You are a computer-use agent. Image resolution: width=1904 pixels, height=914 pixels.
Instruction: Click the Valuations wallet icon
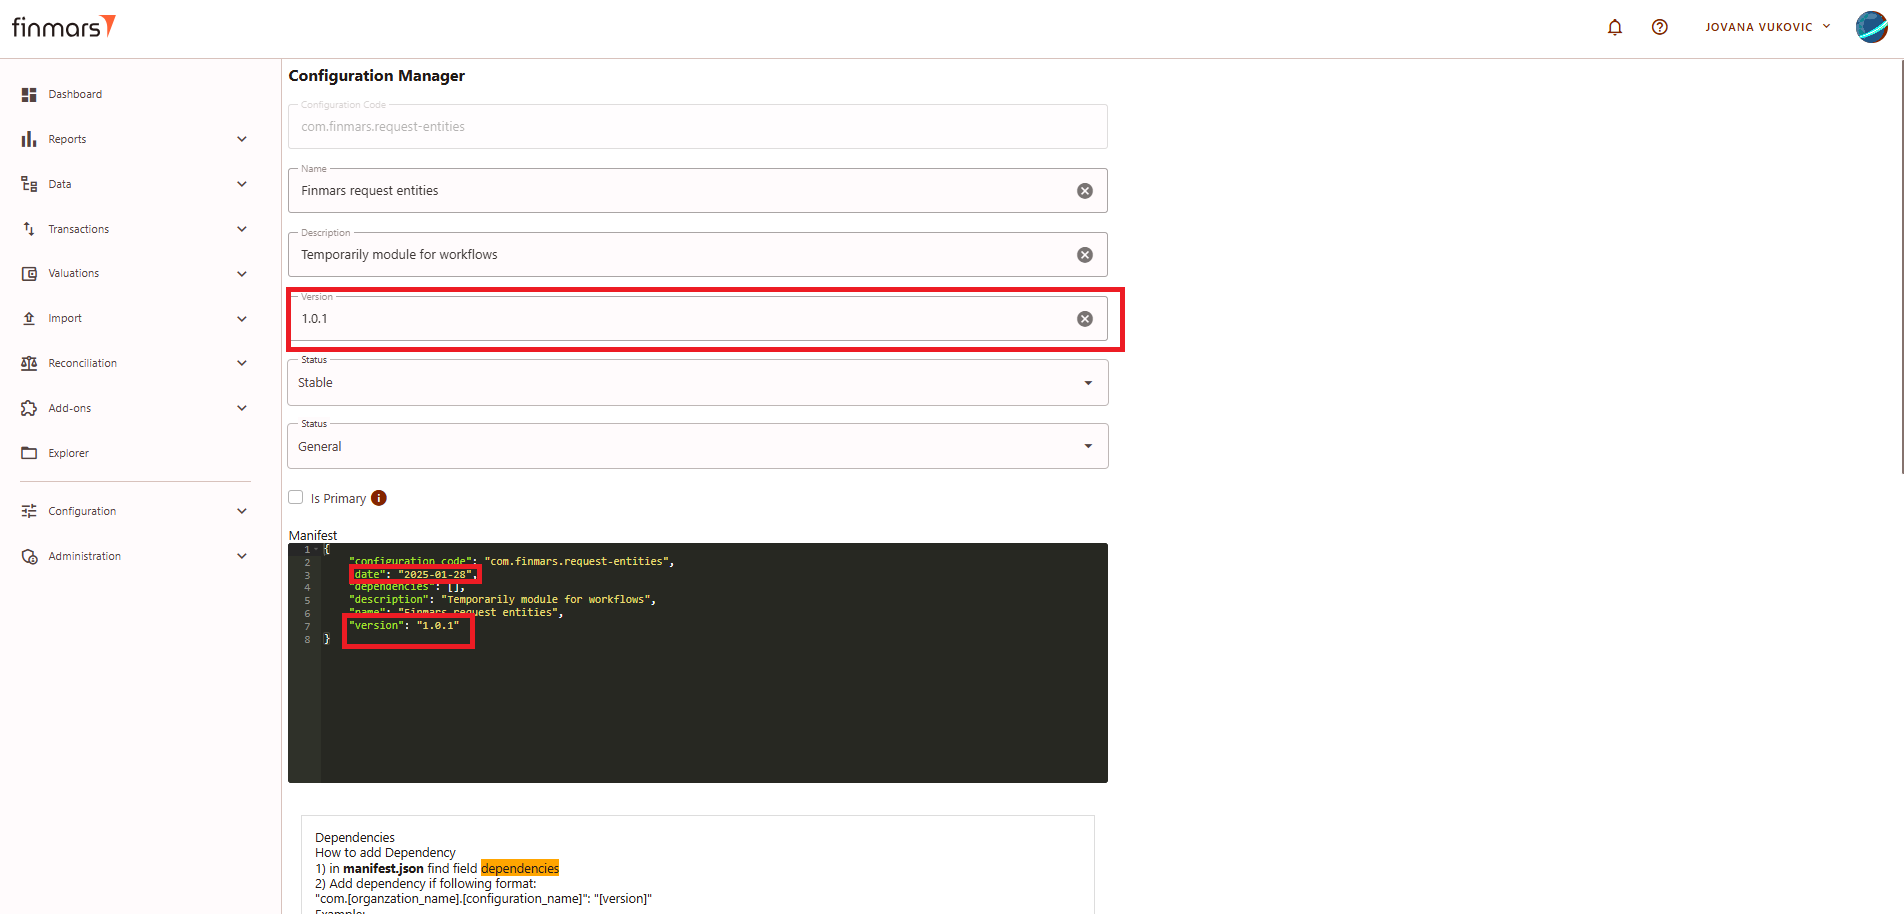(x=29, y=273)
